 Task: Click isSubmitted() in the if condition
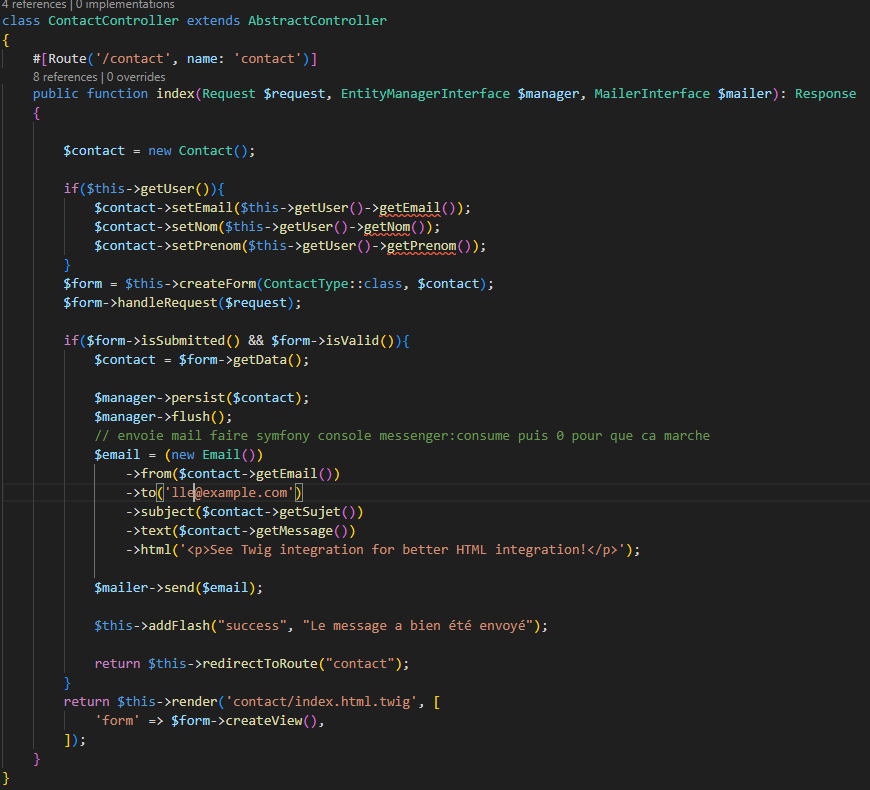pyautogui.click(x=190, y=341)
